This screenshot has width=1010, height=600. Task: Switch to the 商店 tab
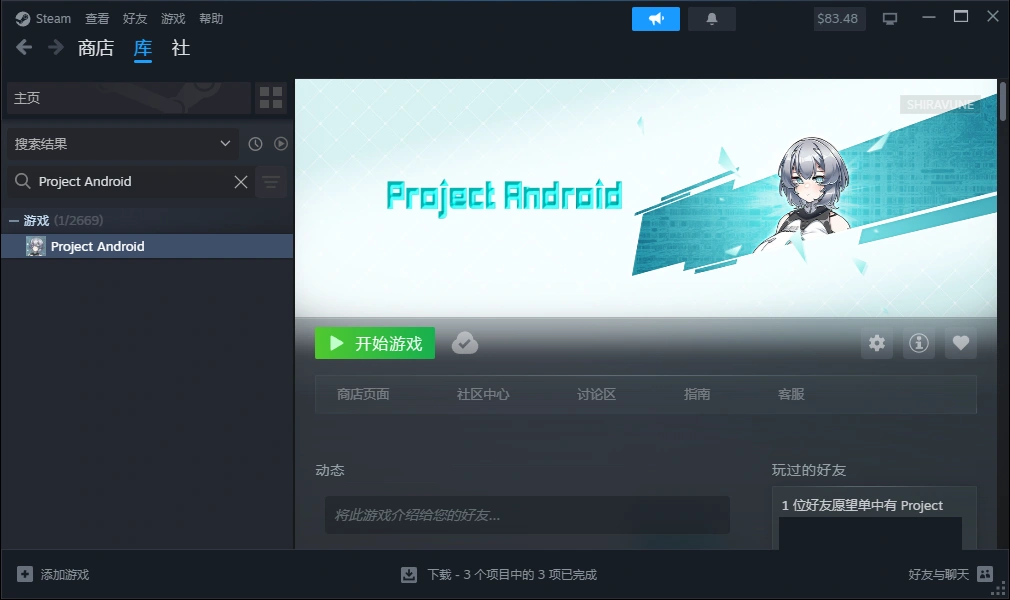(96, 48)
